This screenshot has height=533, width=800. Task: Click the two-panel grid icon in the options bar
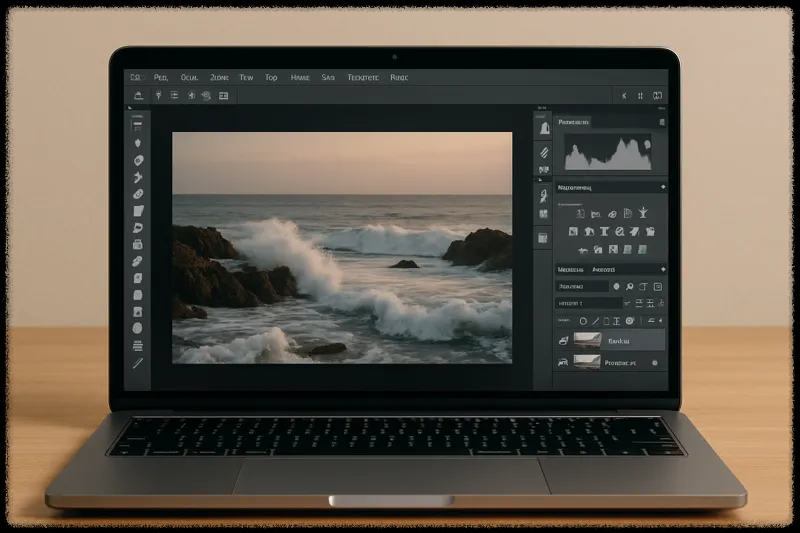(223, 95)
